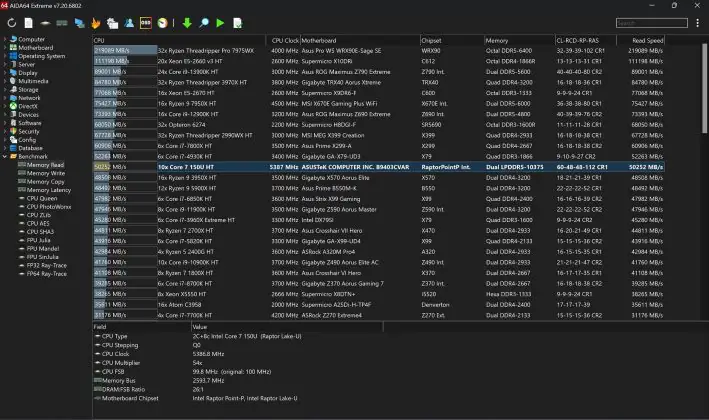Open the CPU Queen benchmark
Viewport: 709px width, 420px height.
pyautogui.click(x=42, y=198)
